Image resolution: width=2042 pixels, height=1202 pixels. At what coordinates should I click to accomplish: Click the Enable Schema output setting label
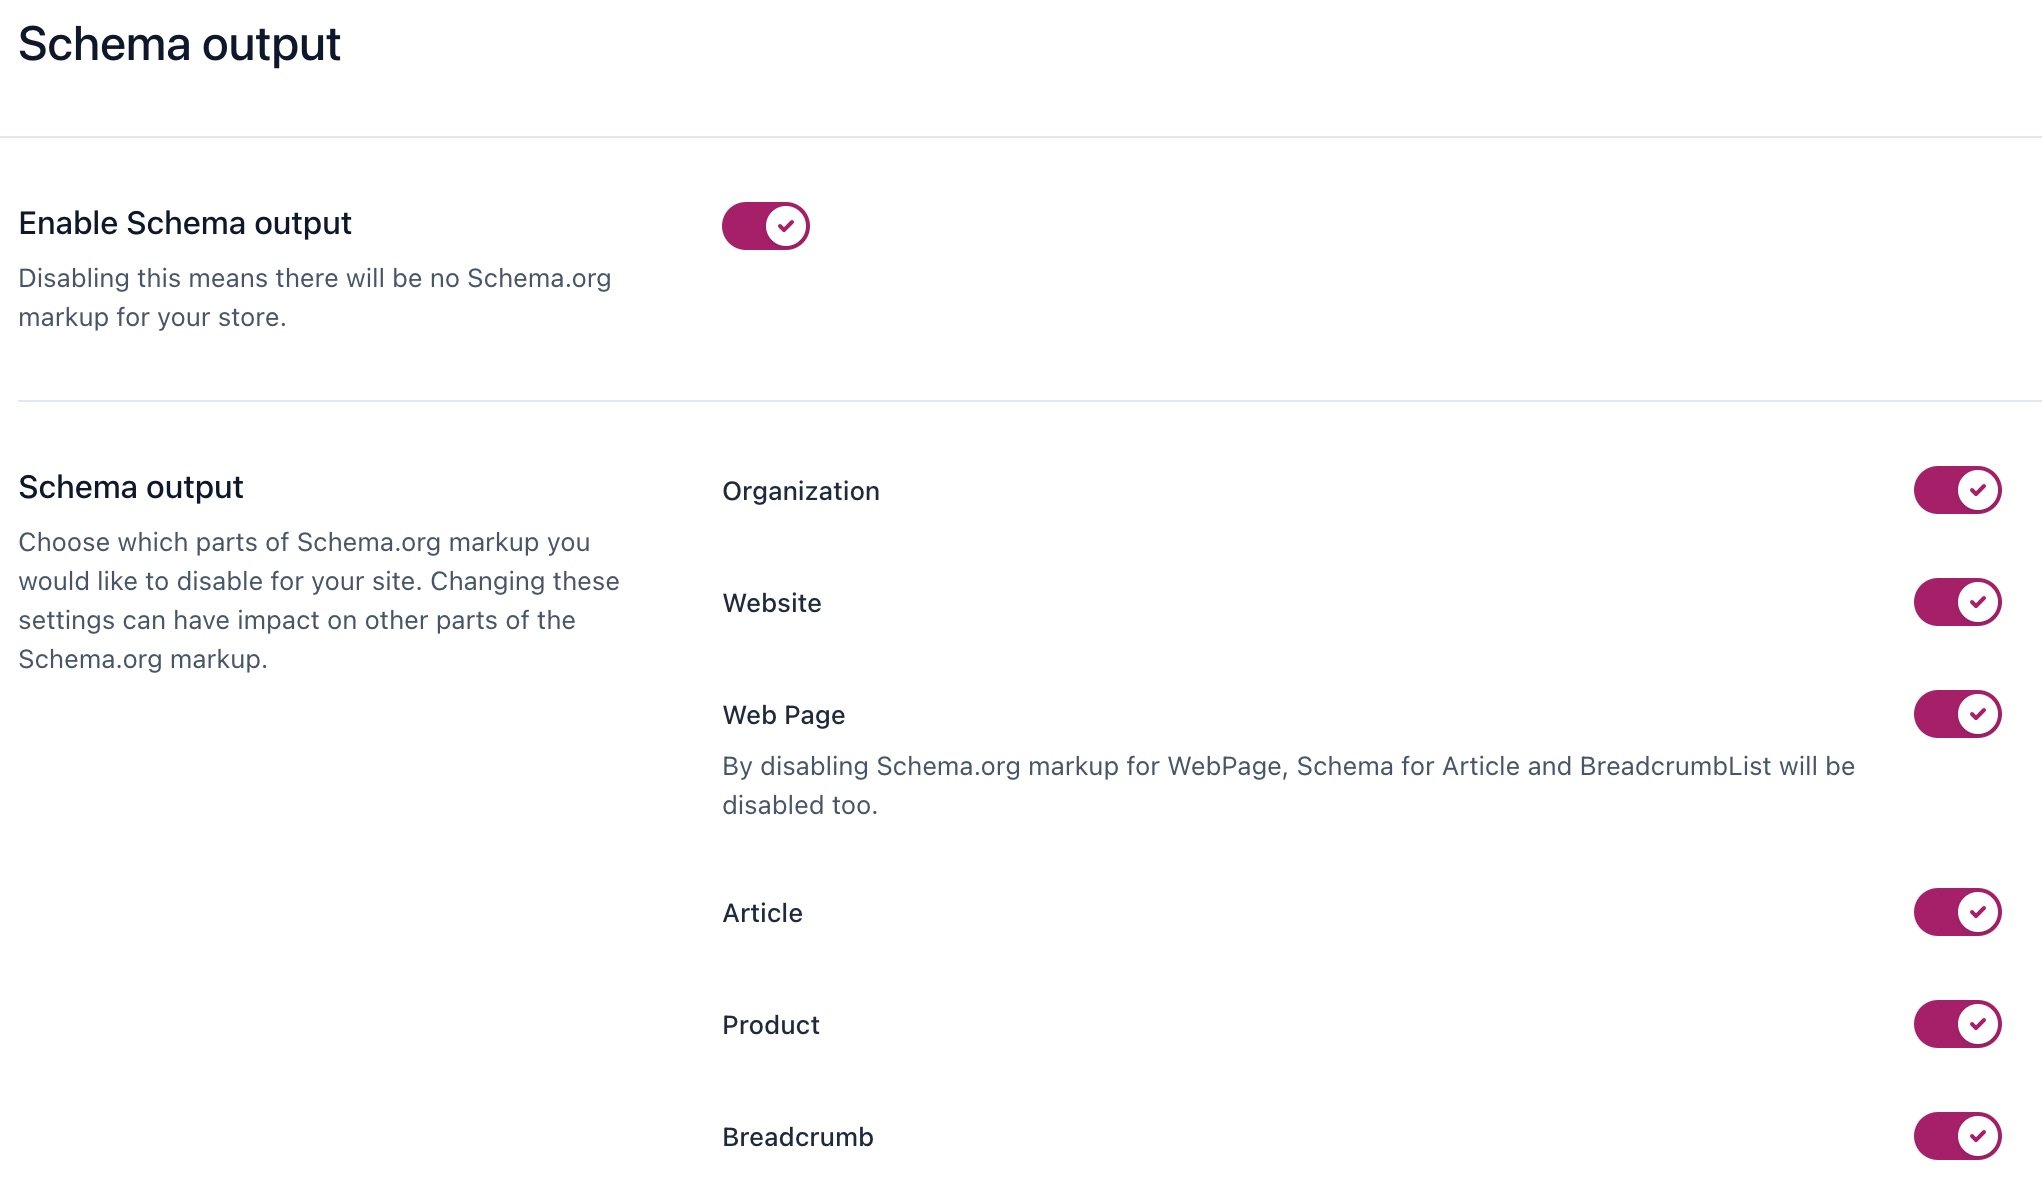click(x=185, y=223)
